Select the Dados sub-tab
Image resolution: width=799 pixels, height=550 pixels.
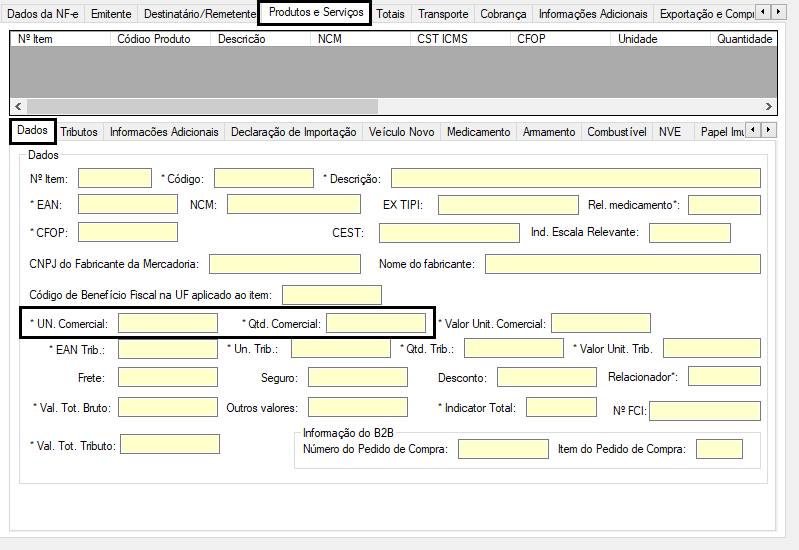(32, 130)
